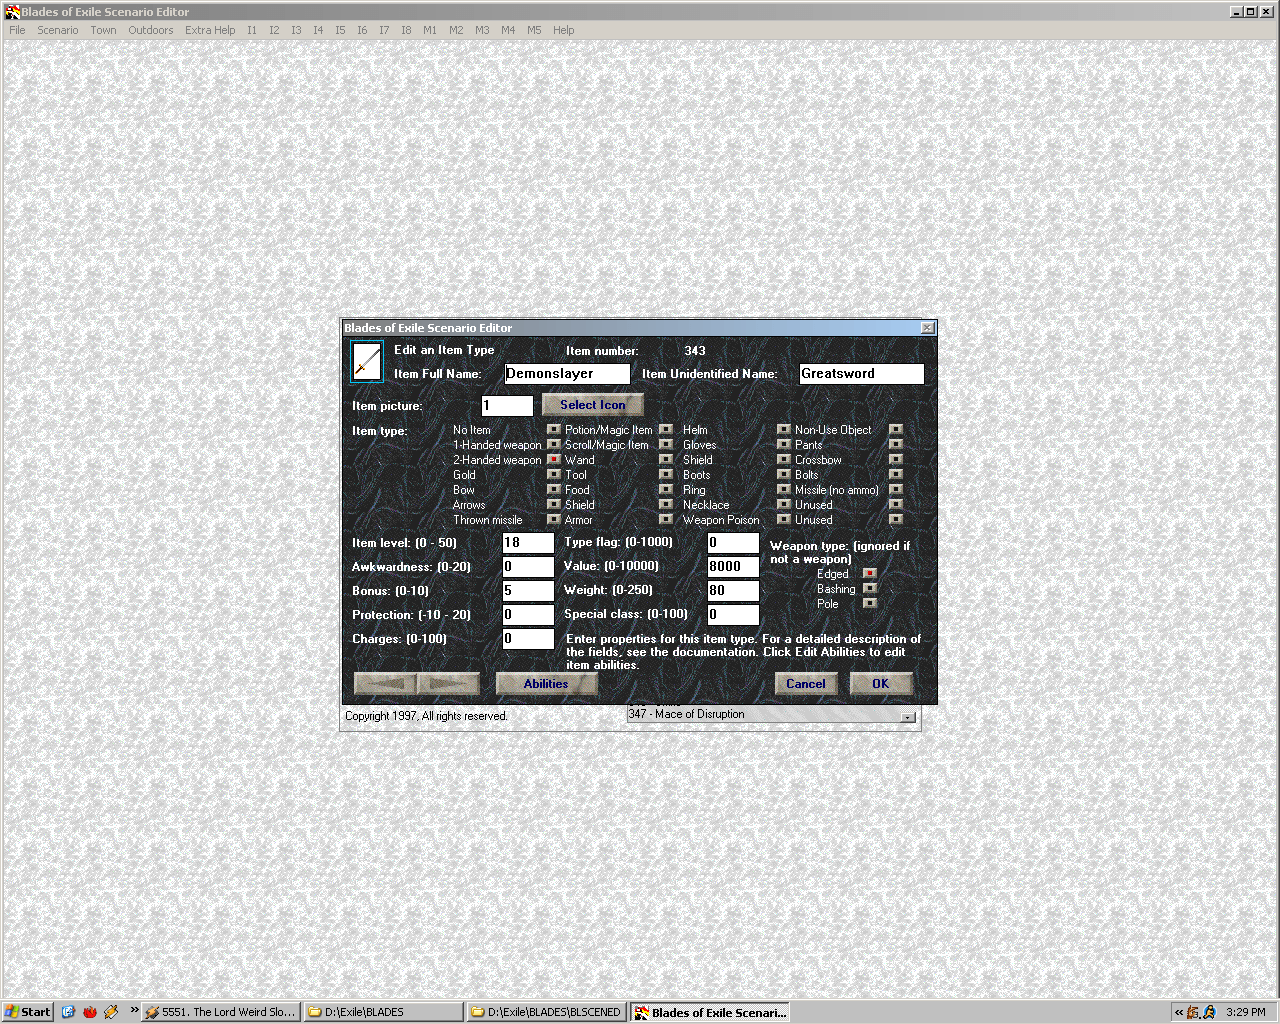Switch to Lord Weird Slo taskbar window
1280x1024 pixels.
221,1012
